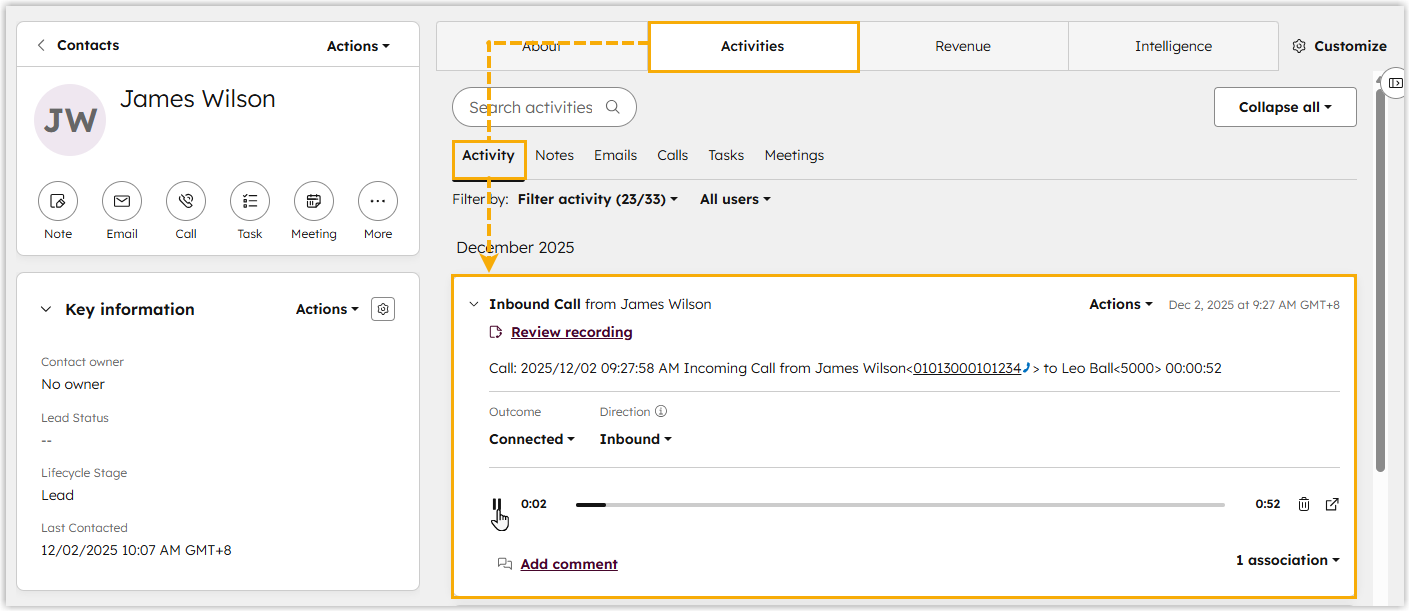This screenshot has width=1410, height=612.
Task: Click the Note icon button
Action: pos(58,201)
